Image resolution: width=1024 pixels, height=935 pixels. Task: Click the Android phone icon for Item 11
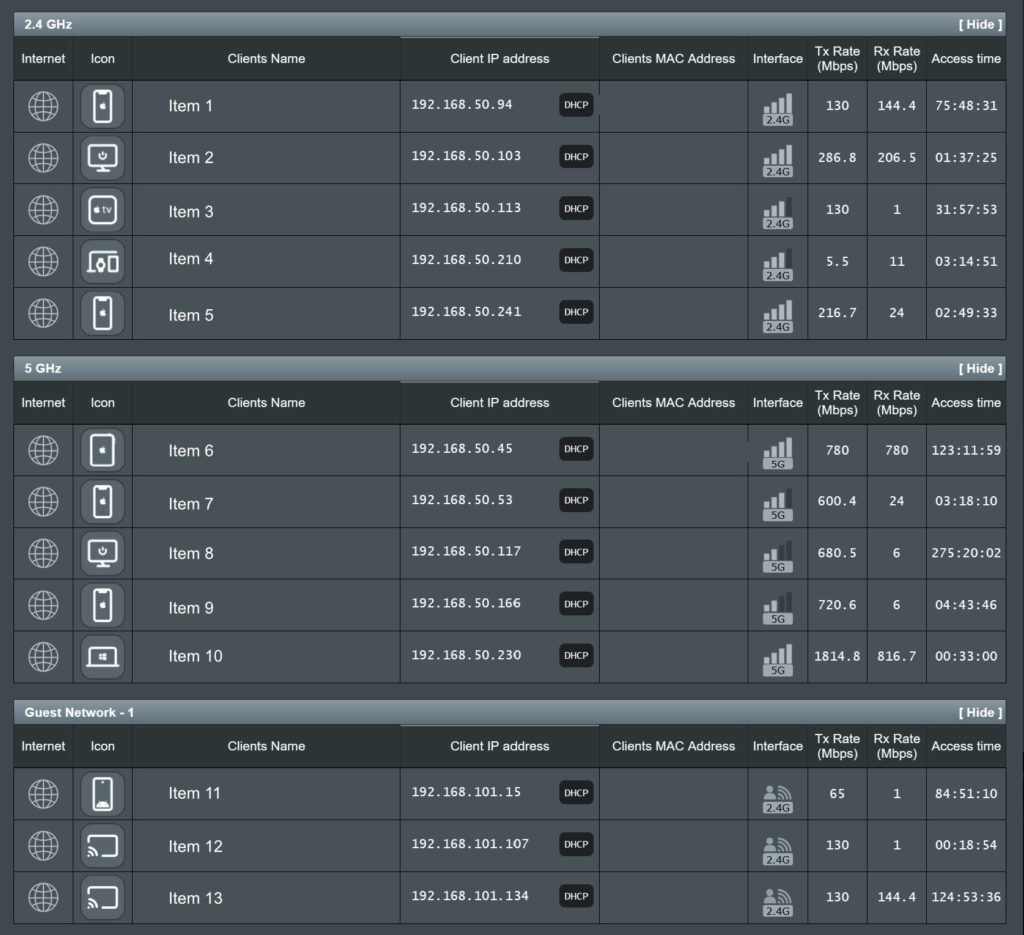(103, 794)
